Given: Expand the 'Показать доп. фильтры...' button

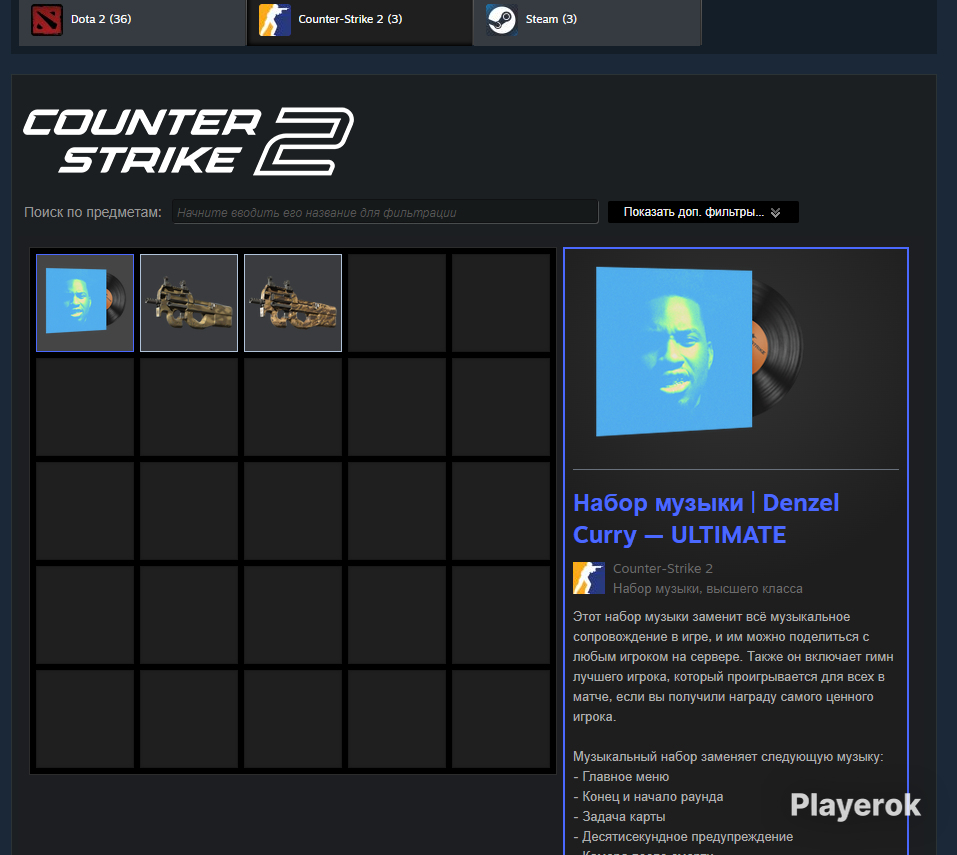Looking at the screenshot, I should tap(703, 212).
